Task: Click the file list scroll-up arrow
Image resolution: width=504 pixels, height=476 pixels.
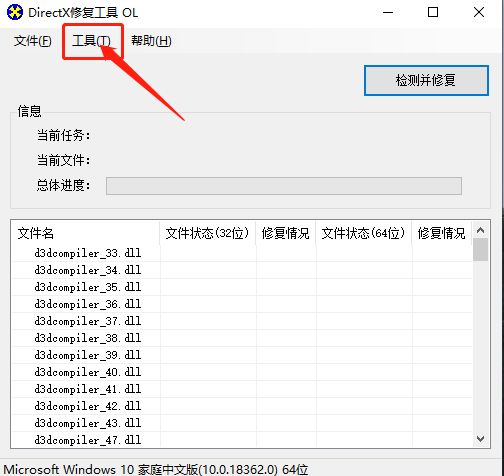Action: [x=480, y=230]
